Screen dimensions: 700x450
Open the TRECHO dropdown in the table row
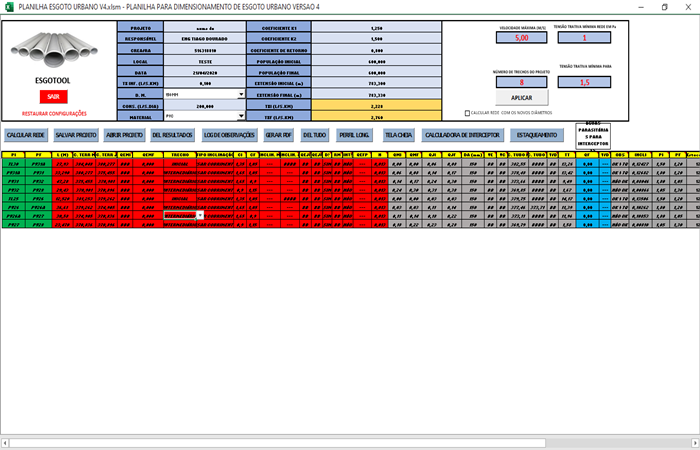click(201, 215)
